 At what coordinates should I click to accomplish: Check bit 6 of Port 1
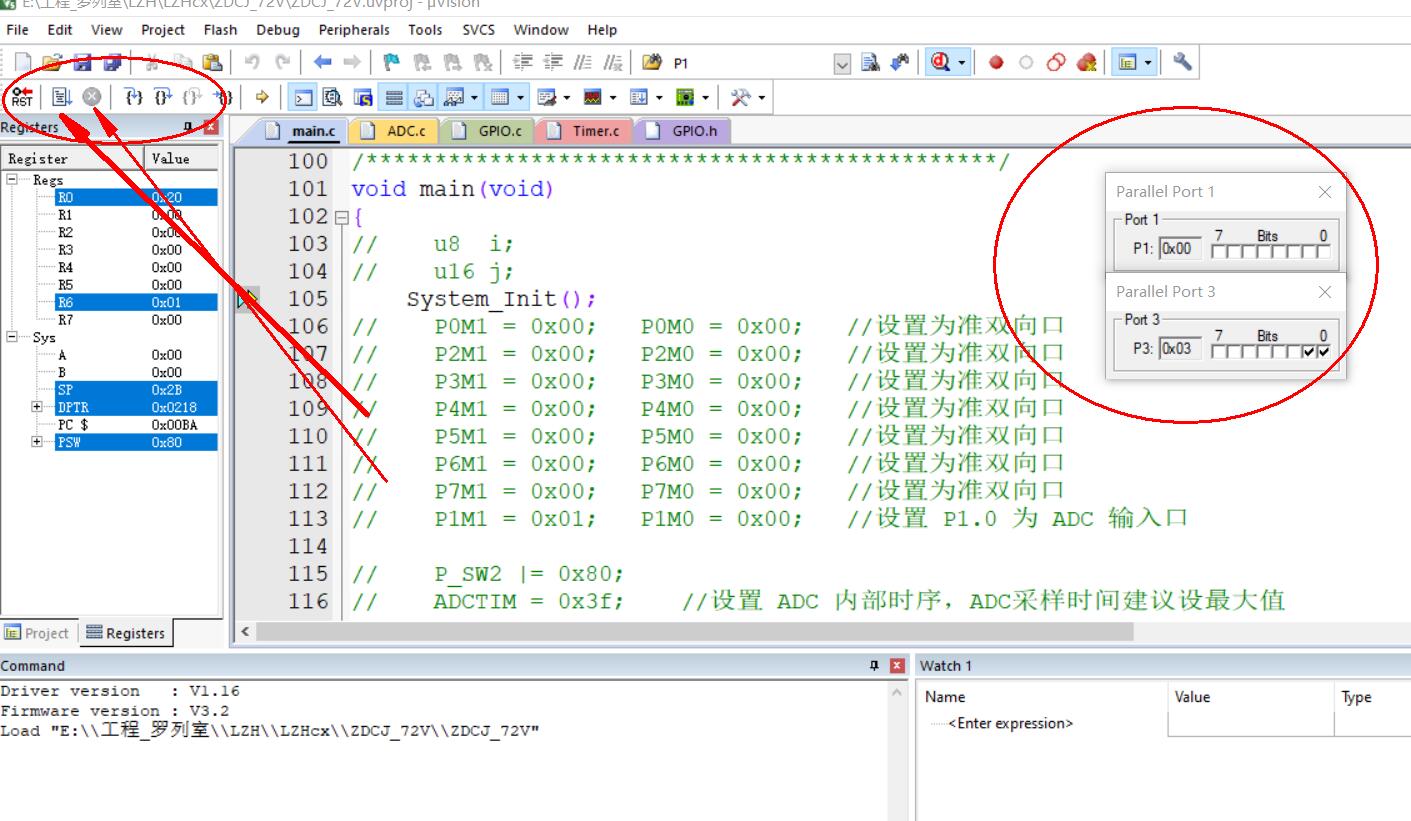tap(1234, 252)
